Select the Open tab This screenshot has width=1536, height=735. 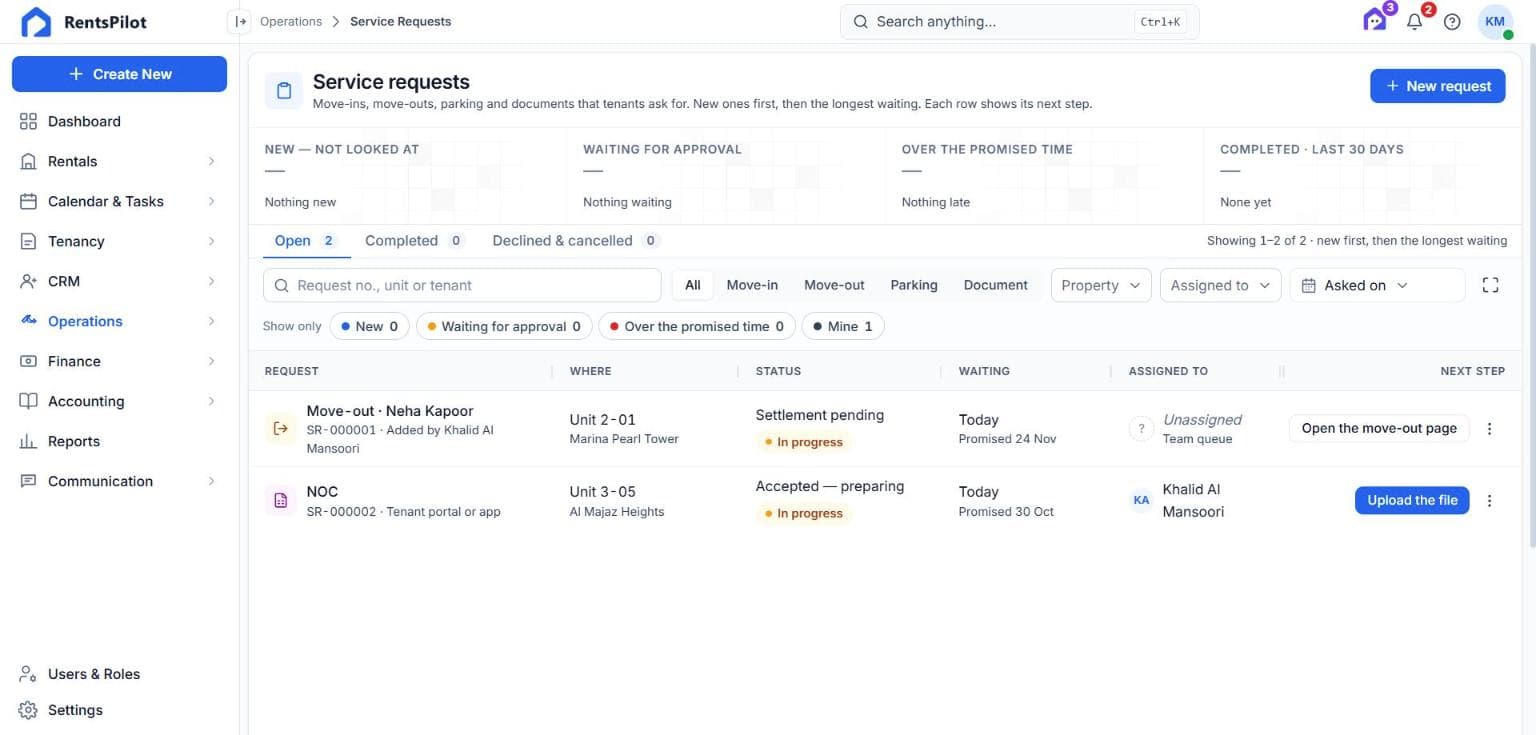point(306,241)
